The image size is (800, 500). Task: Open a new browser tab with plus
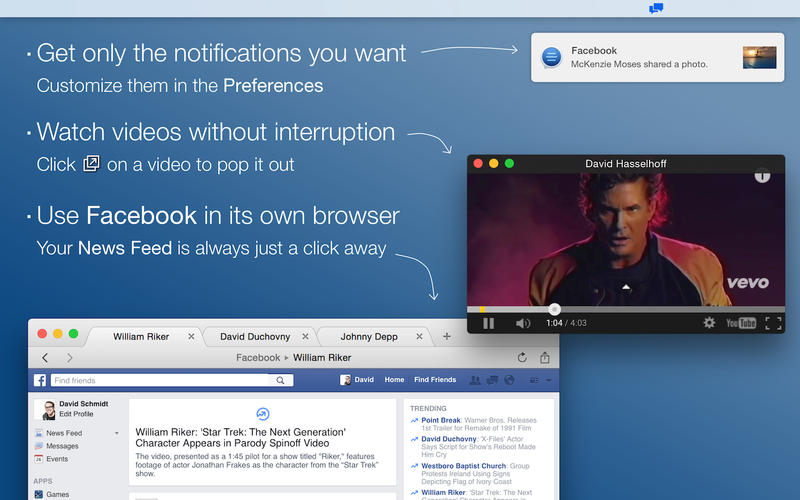click(x=446, y=336)
